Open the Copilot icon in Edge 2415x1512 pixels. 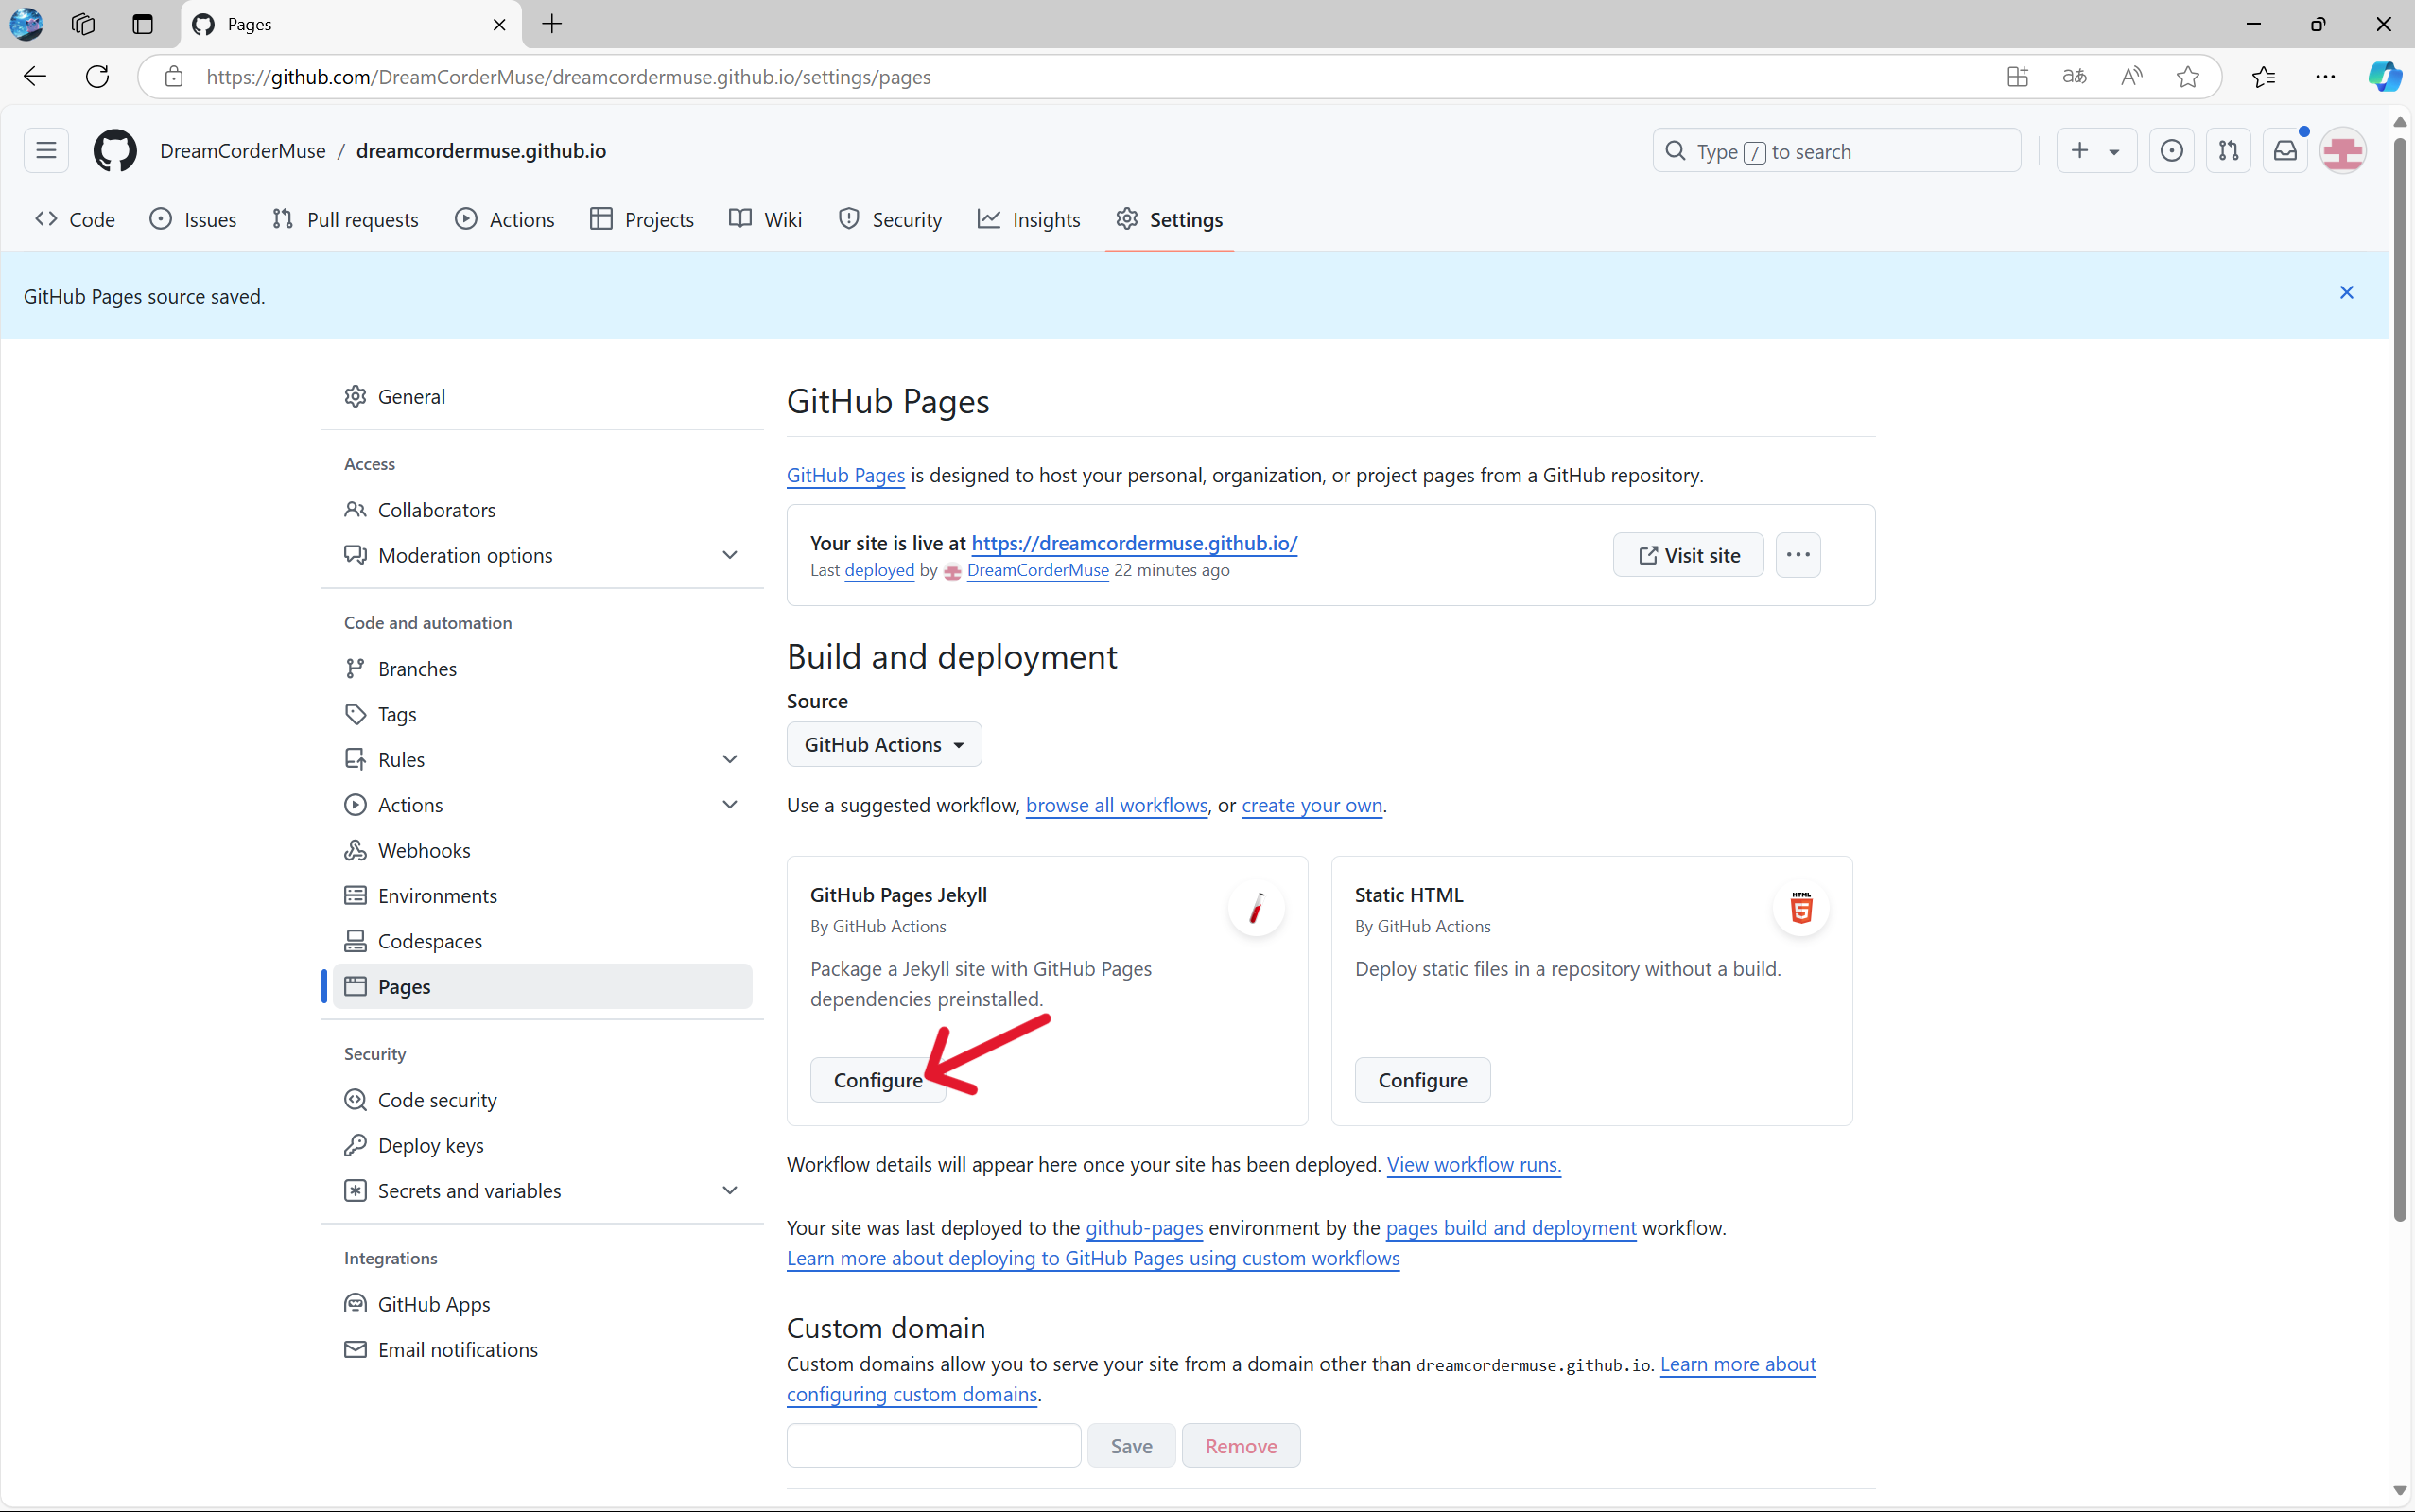point(2384,77)
